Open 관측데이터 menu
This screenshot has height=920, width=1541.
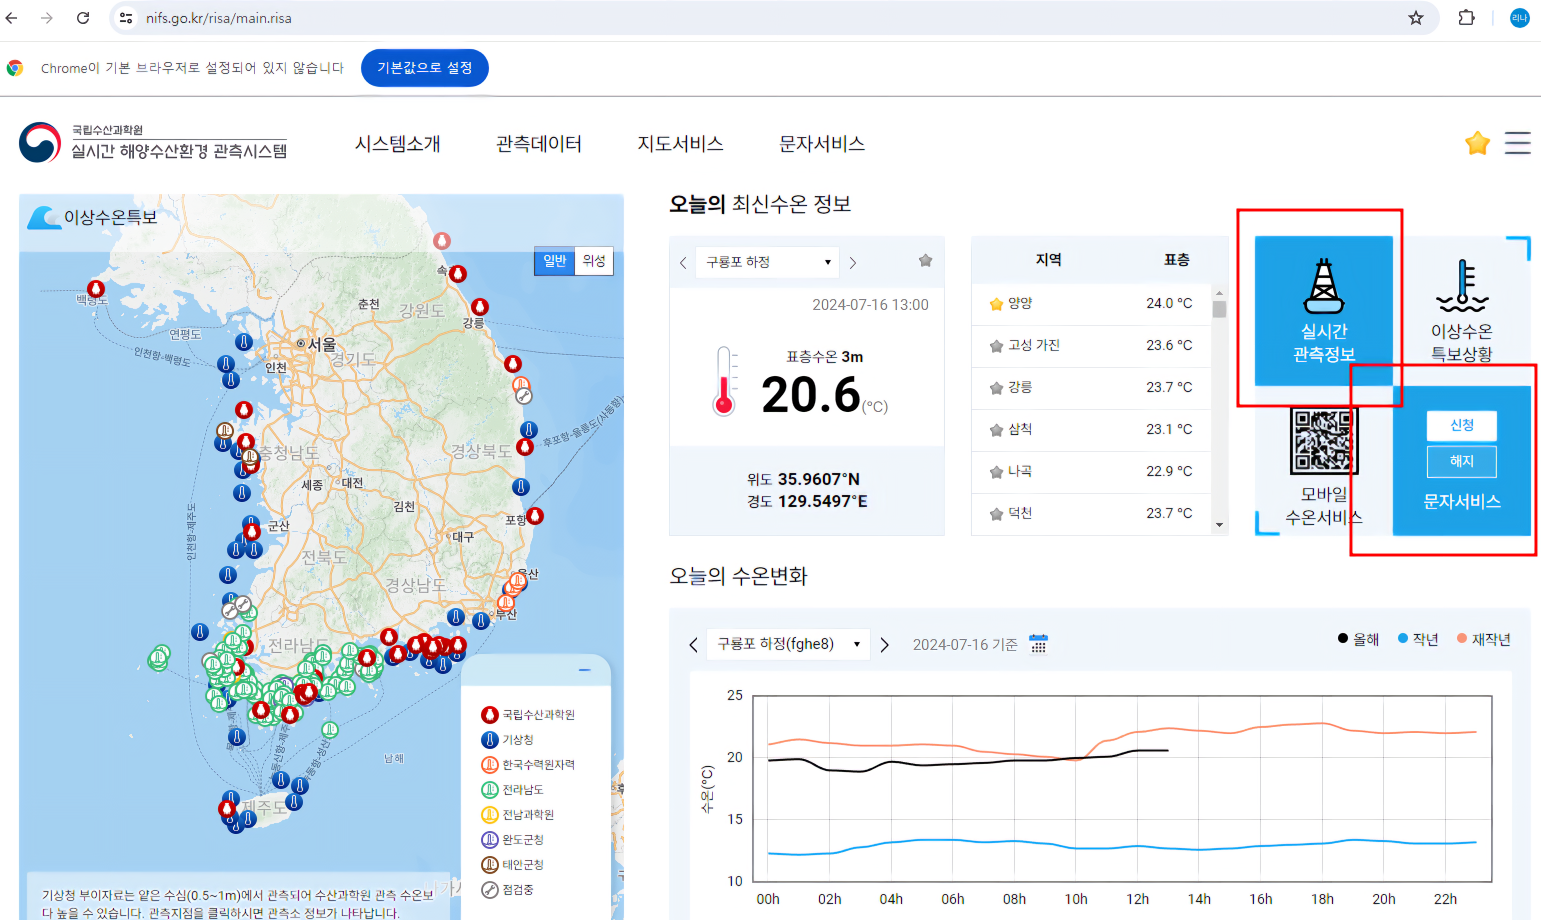click(539, 144)
